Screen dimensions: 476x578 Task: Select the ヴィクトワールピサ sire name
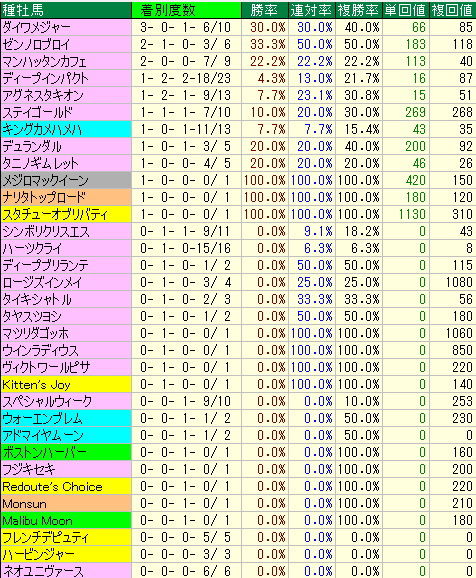[46, 367]
